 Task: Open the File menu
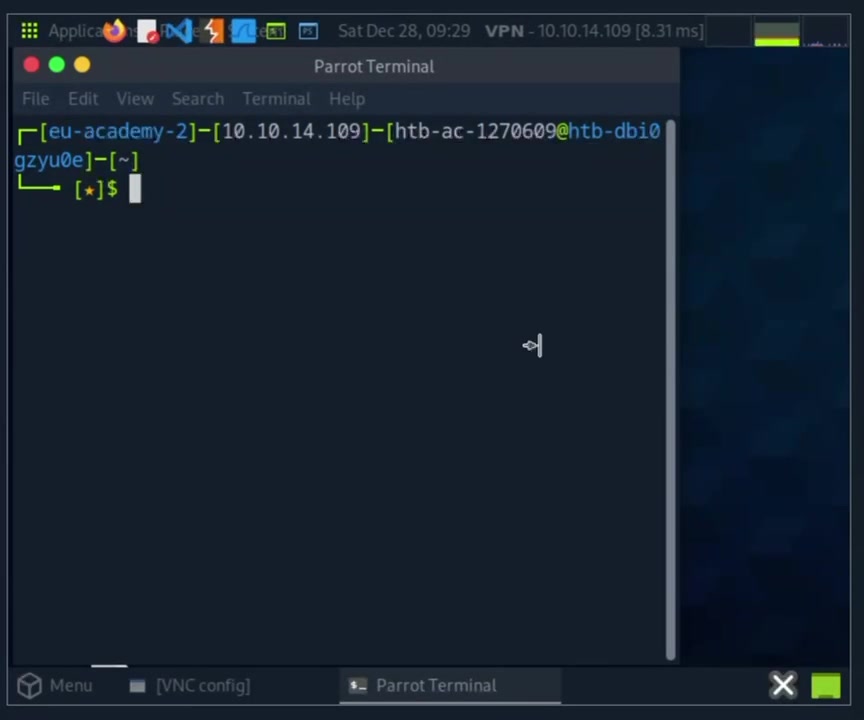pos(35,99)
